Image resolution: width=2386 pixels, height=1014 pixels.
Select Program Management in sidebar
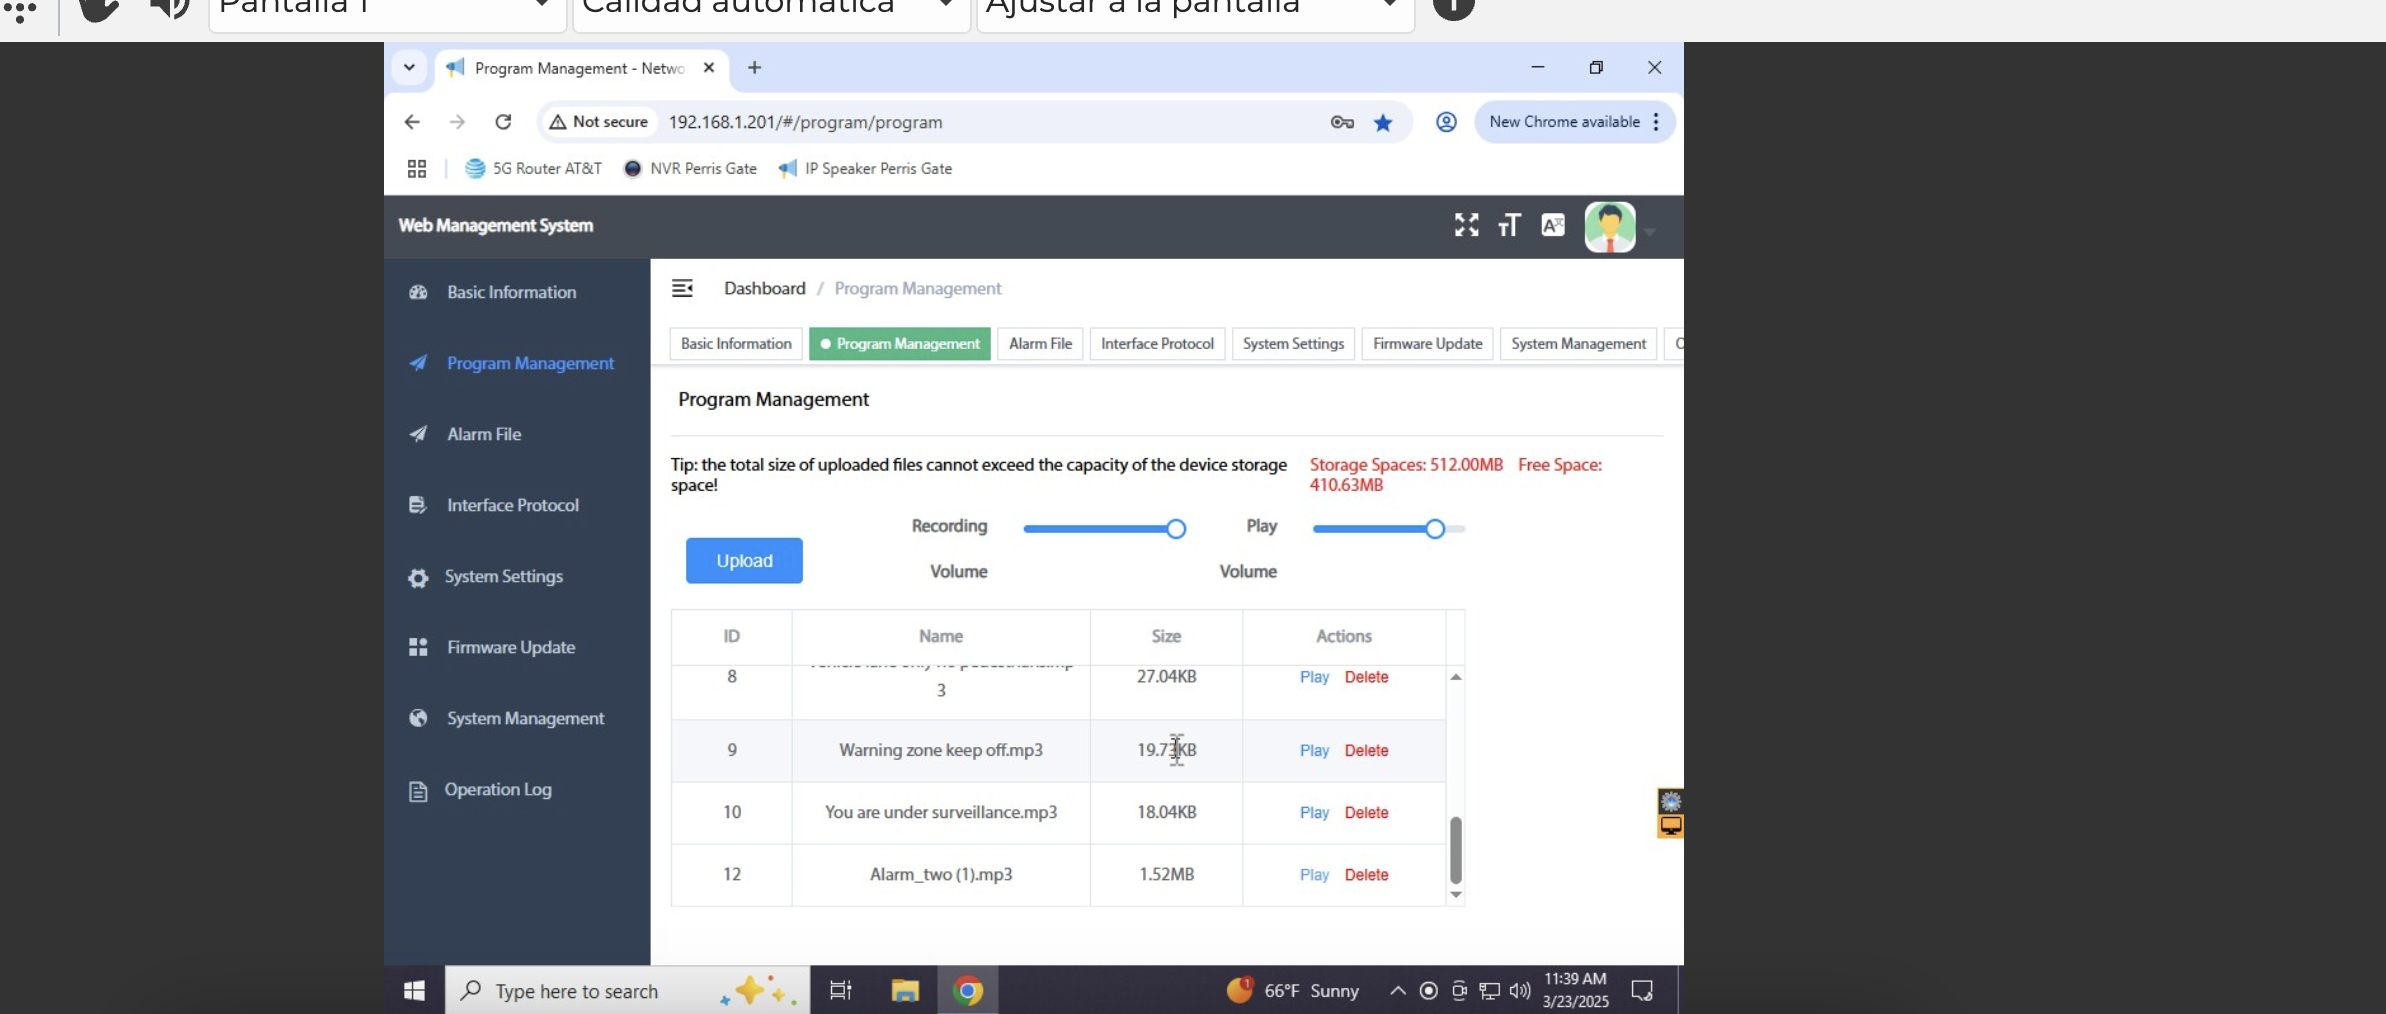(x=530, y=363)
